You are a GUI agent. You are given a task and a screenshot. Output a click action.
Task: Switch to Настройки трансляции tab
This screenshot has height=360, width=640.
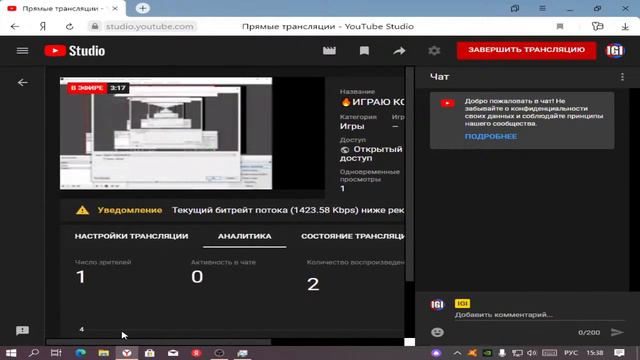[x=131, y=236]
